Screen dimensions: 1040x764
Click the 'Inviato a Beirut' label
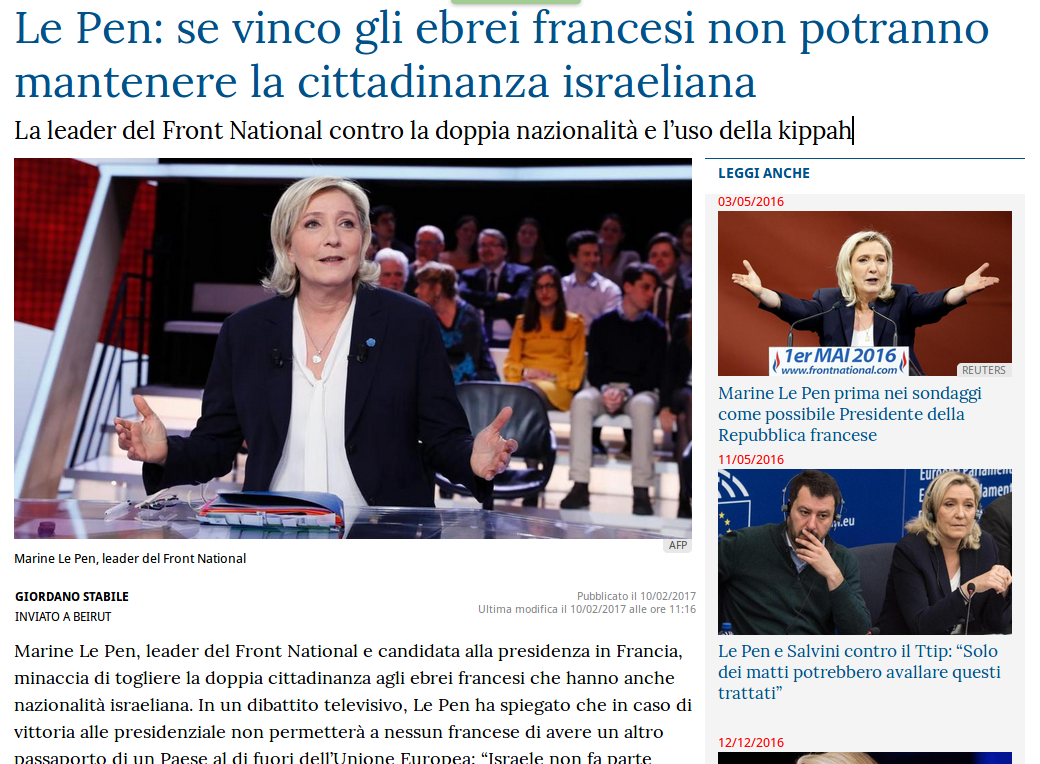pyautogui.click(x=63, y=616)
